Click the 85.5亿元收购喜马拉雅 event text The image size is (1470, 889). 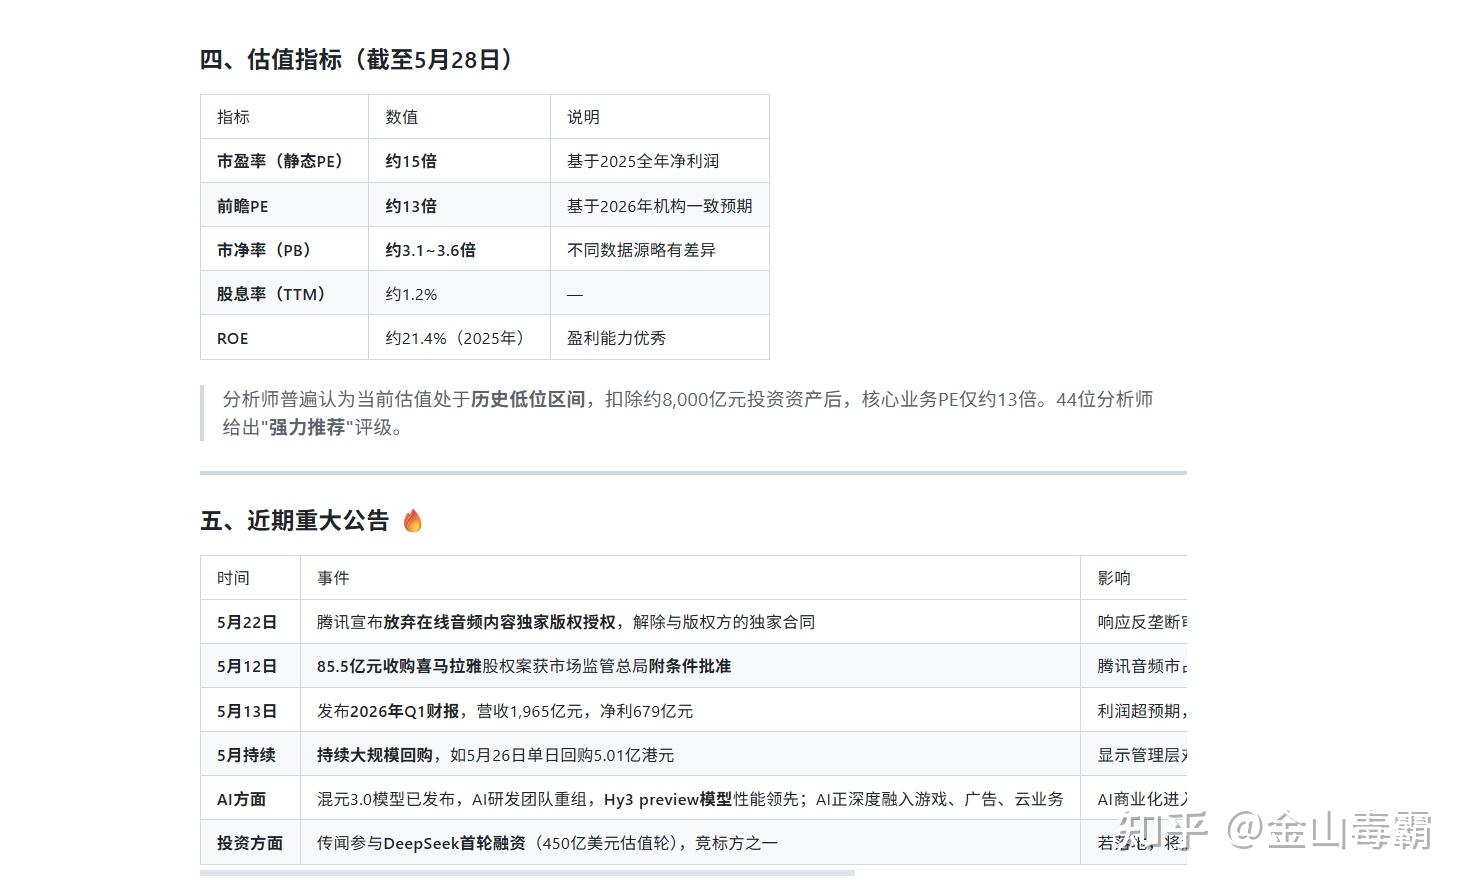[399, 666]
